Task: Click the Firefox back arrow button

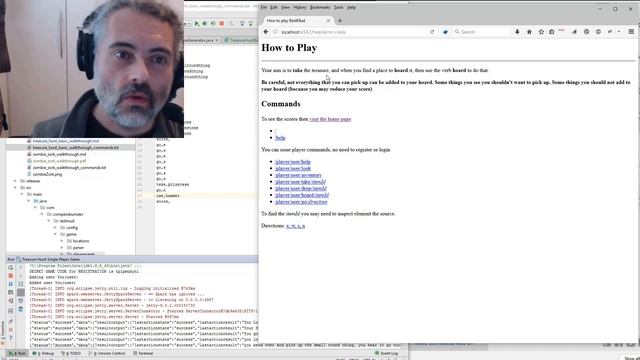Action: (x=266, y=32)
